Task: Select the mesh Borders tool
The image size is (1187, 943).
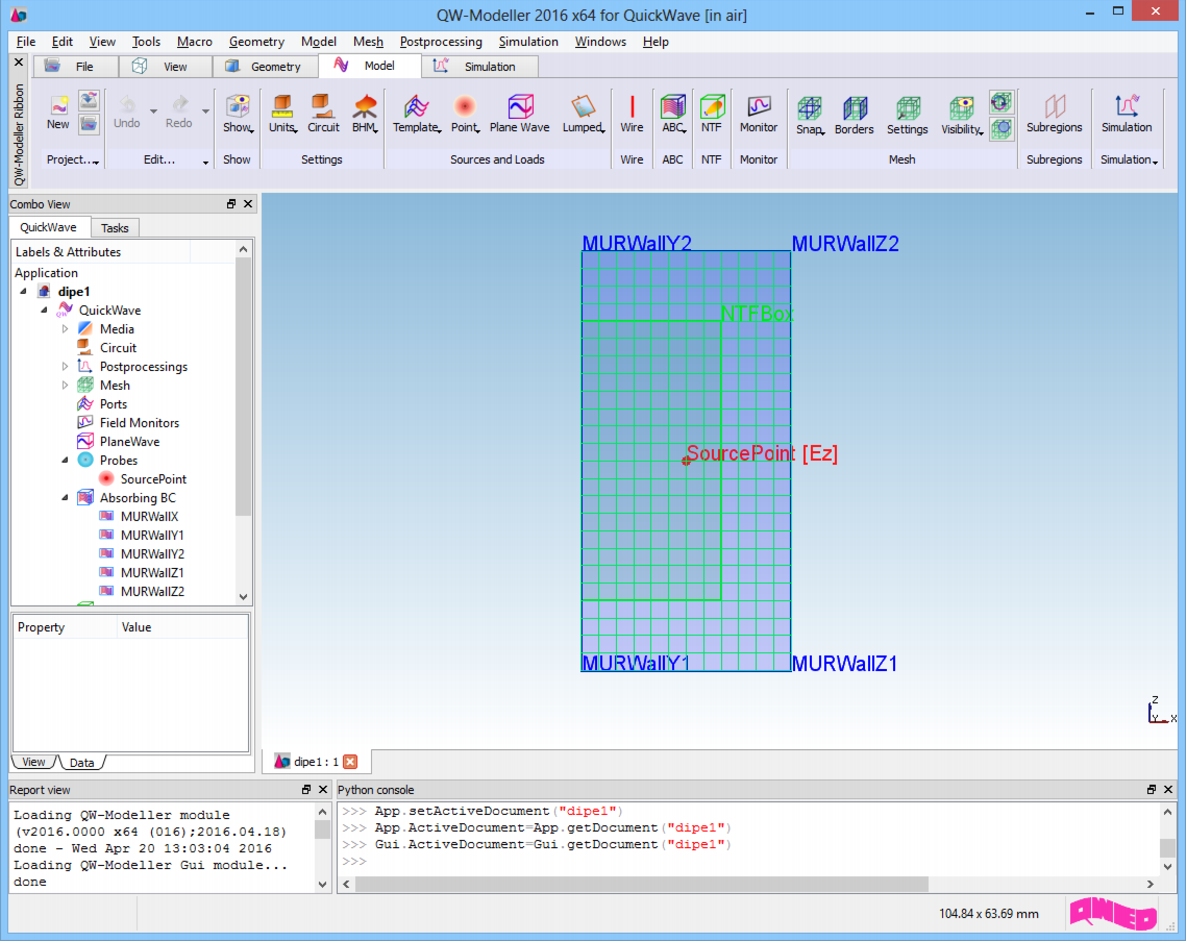Action: (854, 115)
